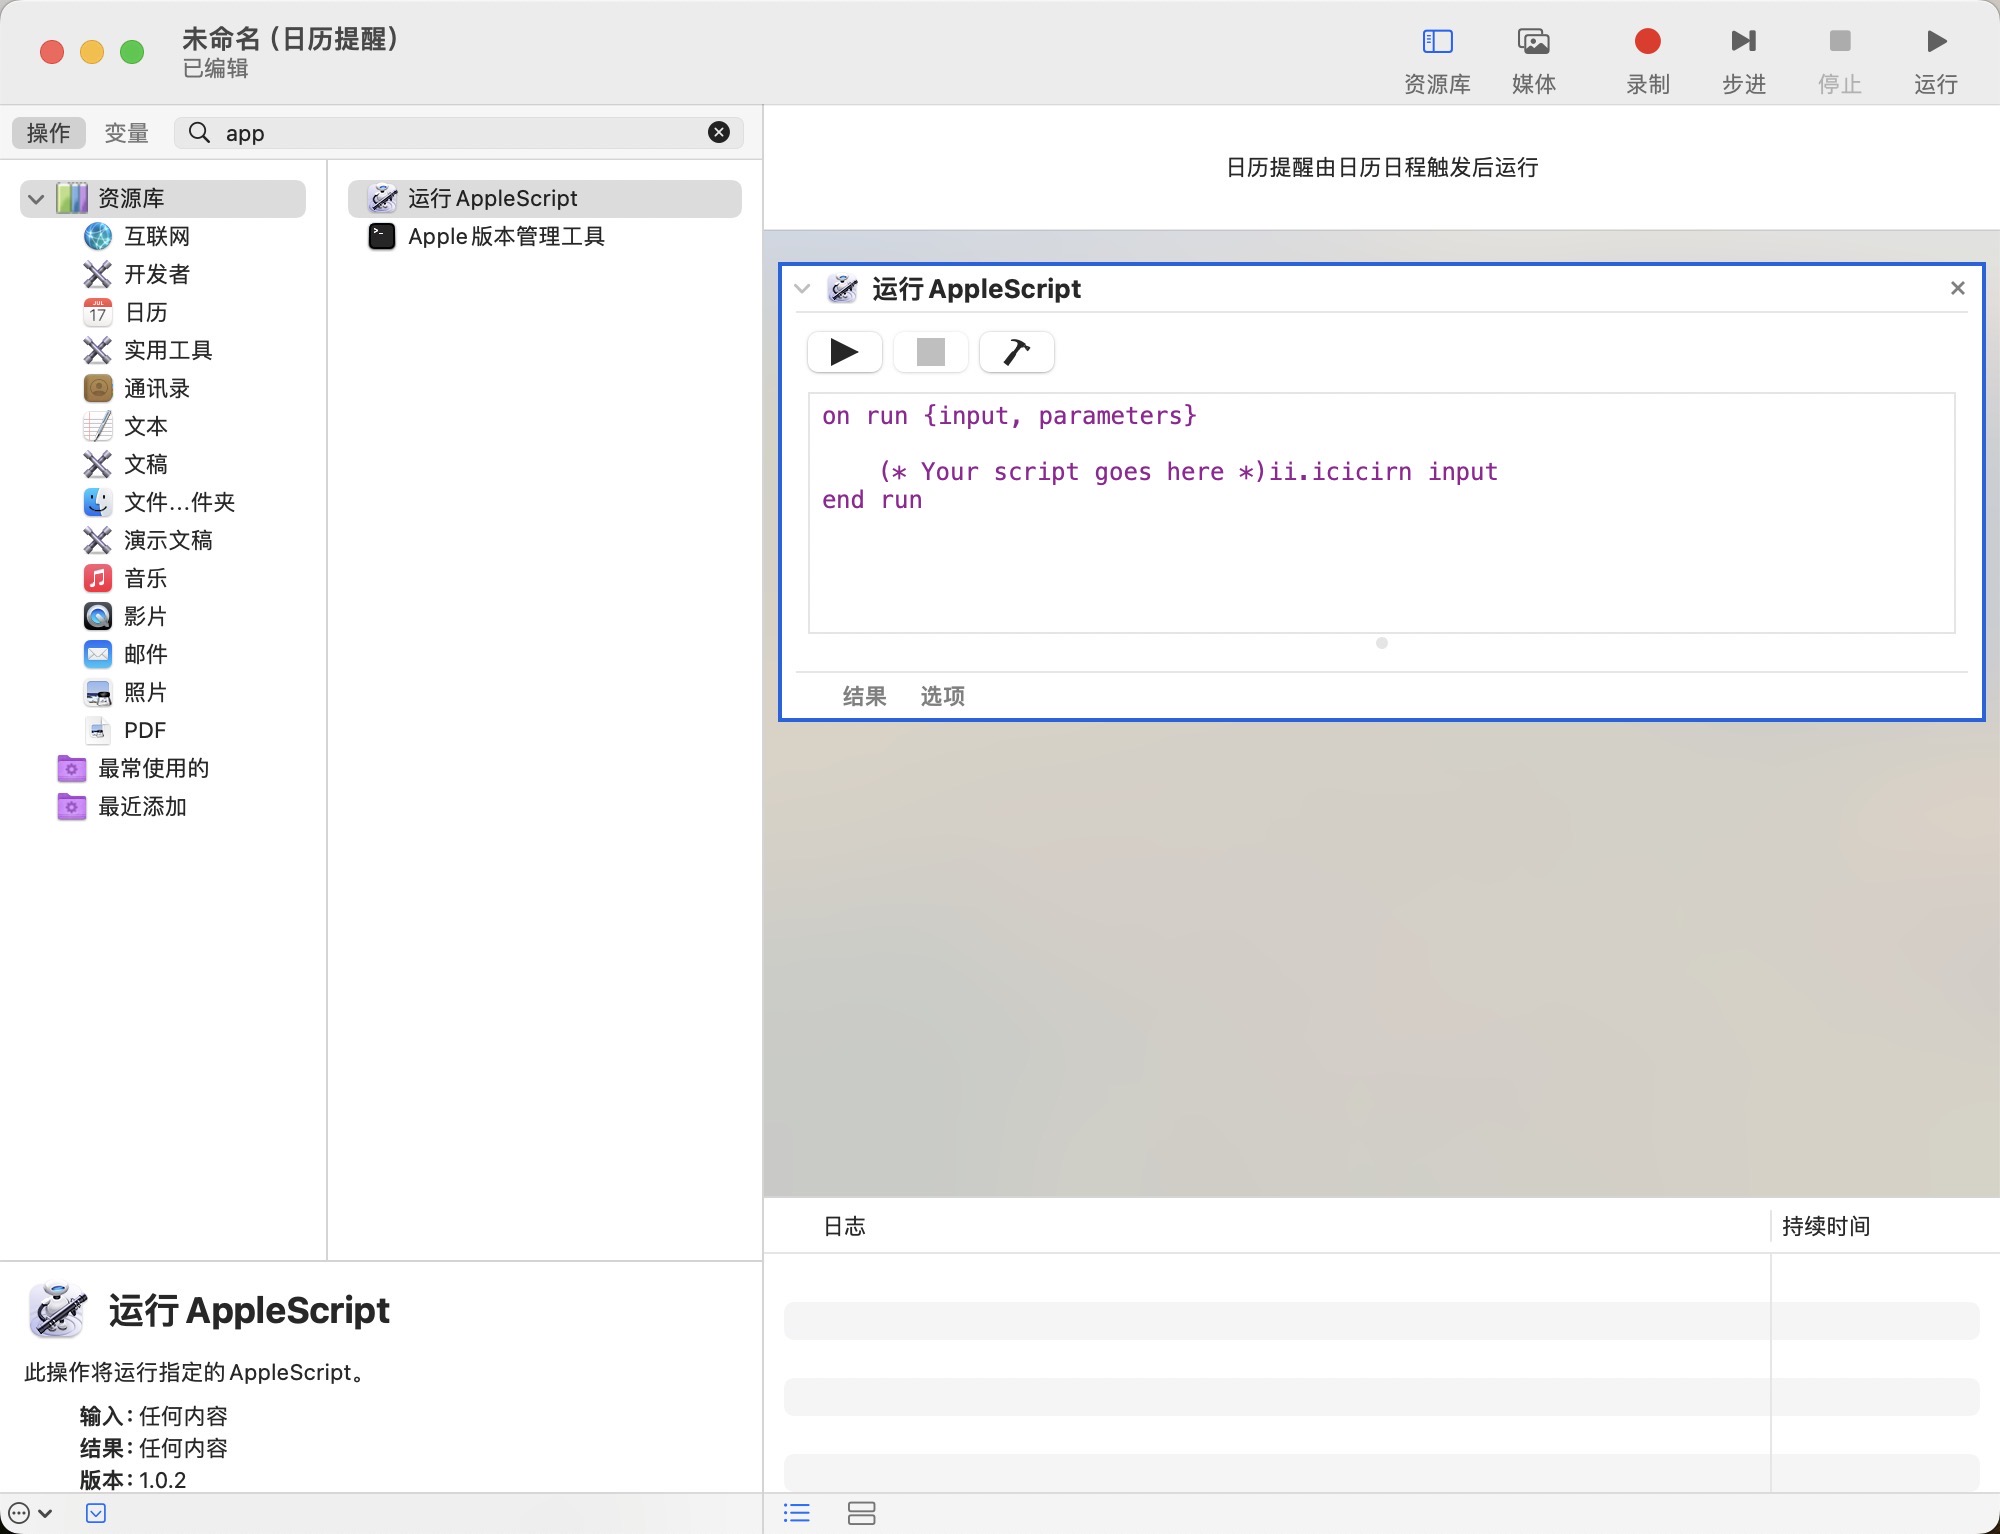
Task: Open the bottom-left action options menu
Action: click(x=28, y=1514)
